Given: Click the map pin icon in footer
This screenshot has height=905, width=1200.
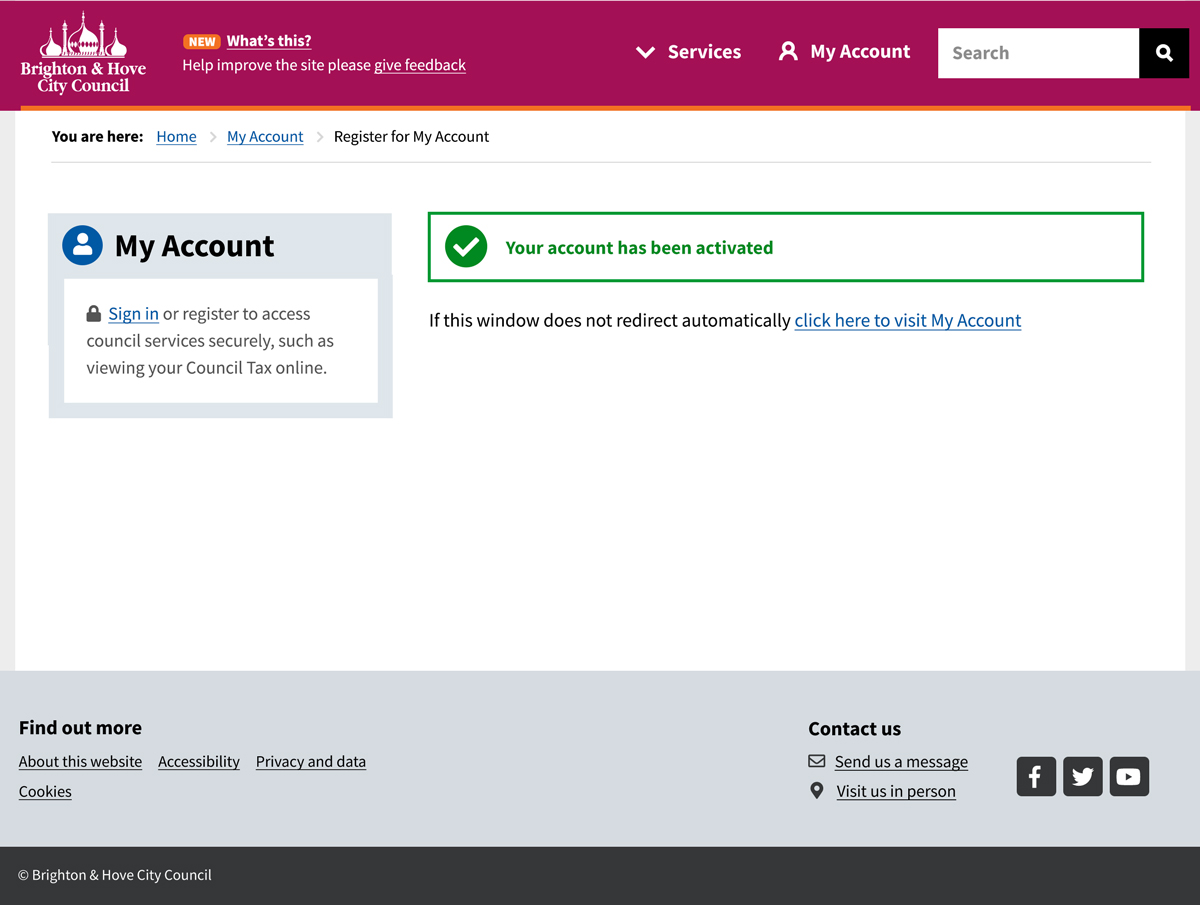Looking at the screenshot, I should click(817, 791).
